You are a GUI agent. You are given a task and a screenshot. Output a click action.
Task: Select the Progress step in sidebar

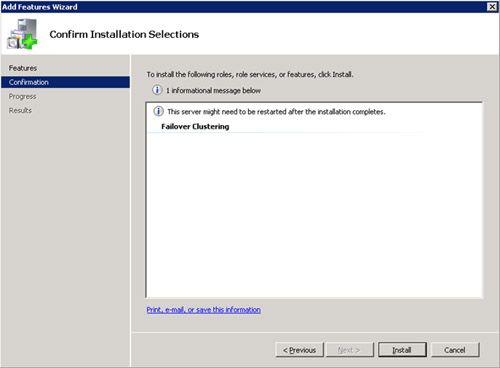coord(22,96)
